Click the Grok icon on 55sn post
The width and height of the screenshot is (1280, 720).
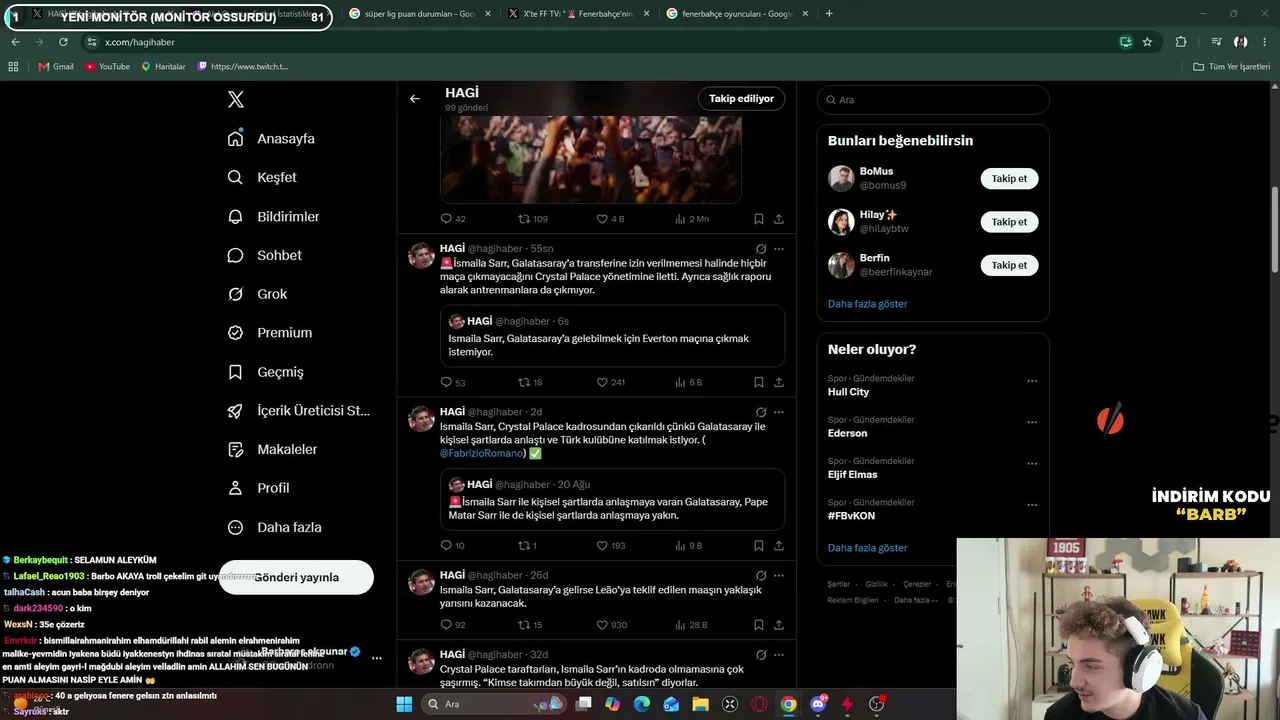point(761,249)
